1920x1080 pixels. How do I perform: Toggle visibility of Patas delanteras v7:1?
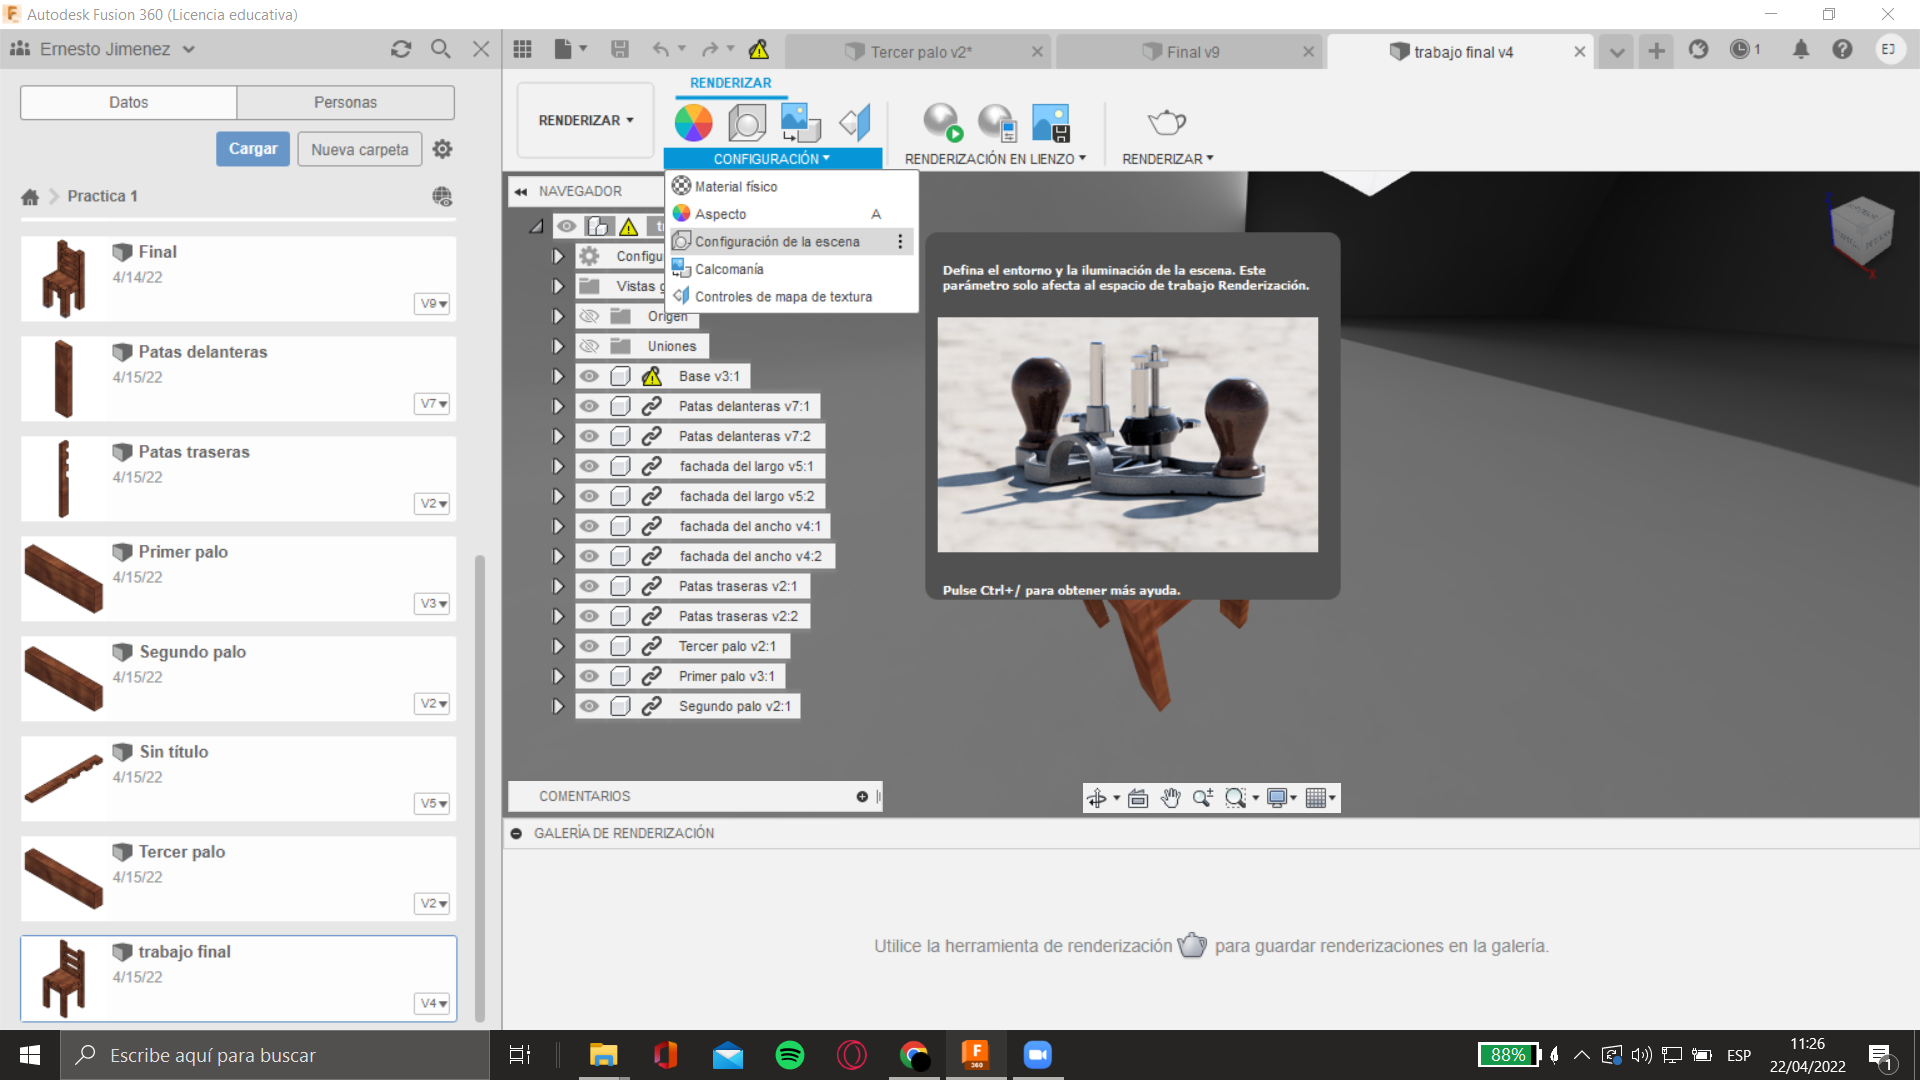[585, 405]
